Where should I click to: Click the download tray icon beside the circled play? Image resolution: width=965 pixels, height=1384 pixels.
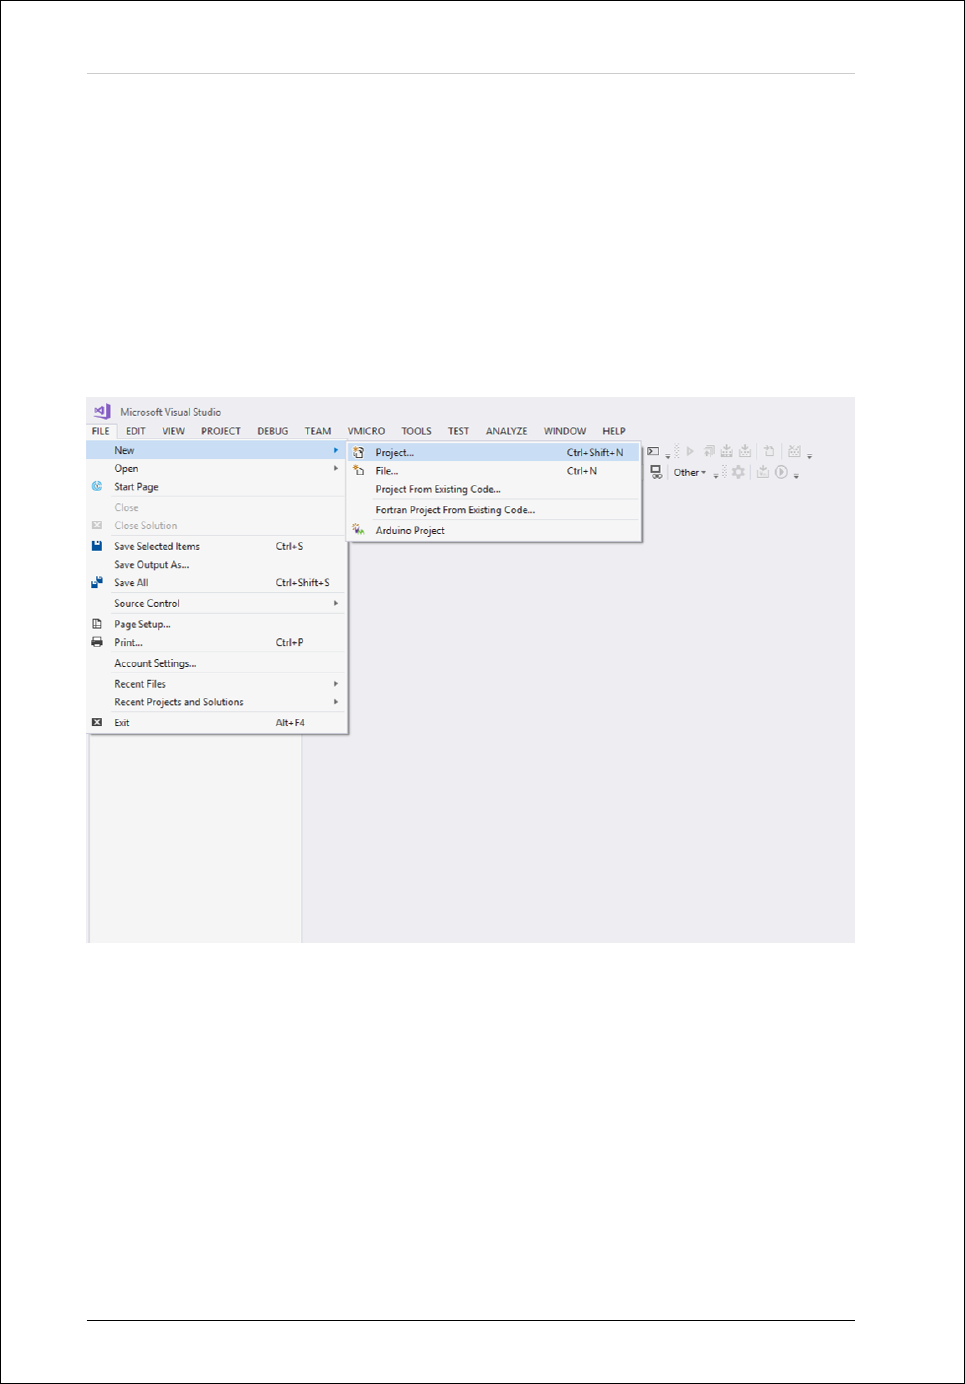point(762,472)
